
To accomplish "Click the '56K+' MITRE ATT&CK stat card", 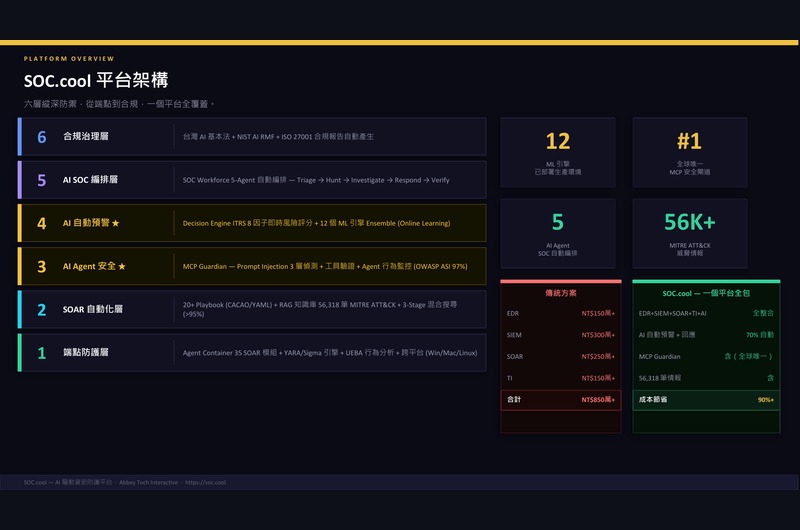I will click(690, 234).
